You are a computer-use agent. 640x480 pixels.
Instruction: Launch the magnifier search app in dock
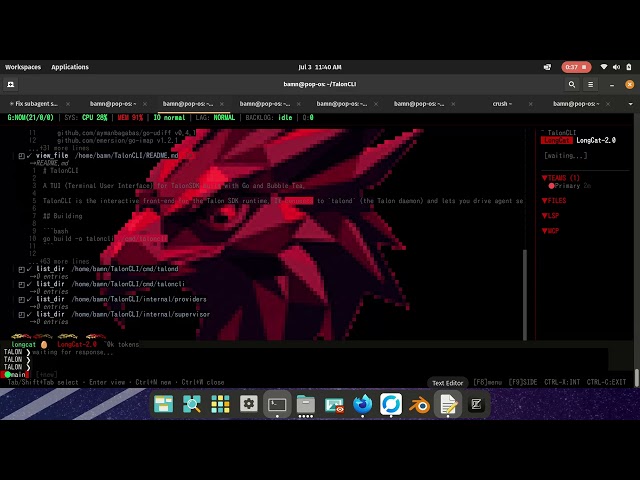(192, 404)
